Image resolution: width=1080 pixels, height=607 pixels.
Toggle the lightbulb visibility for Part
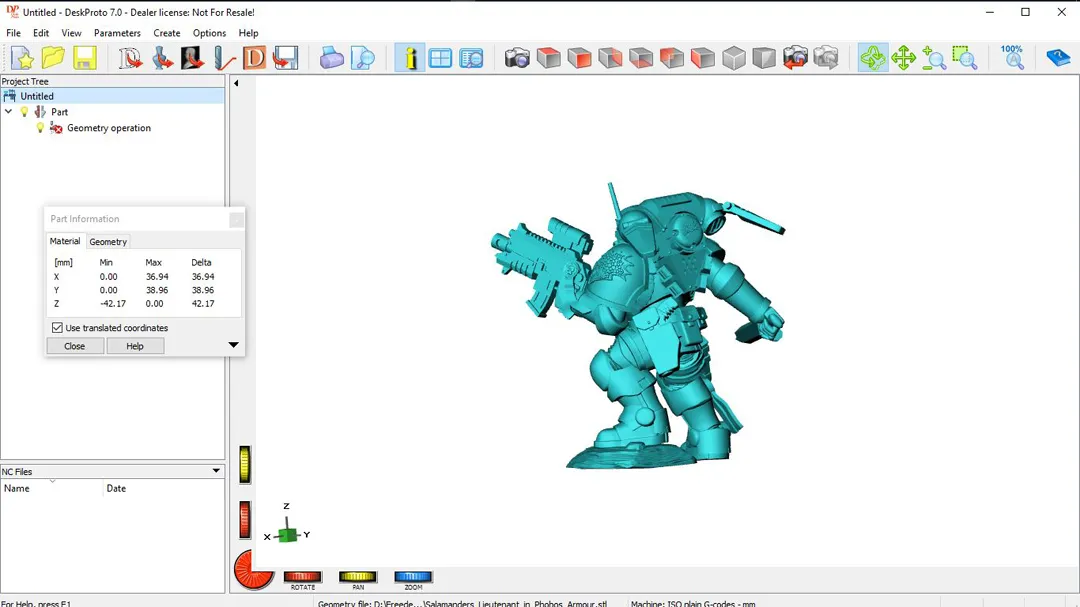coord(24,112)
